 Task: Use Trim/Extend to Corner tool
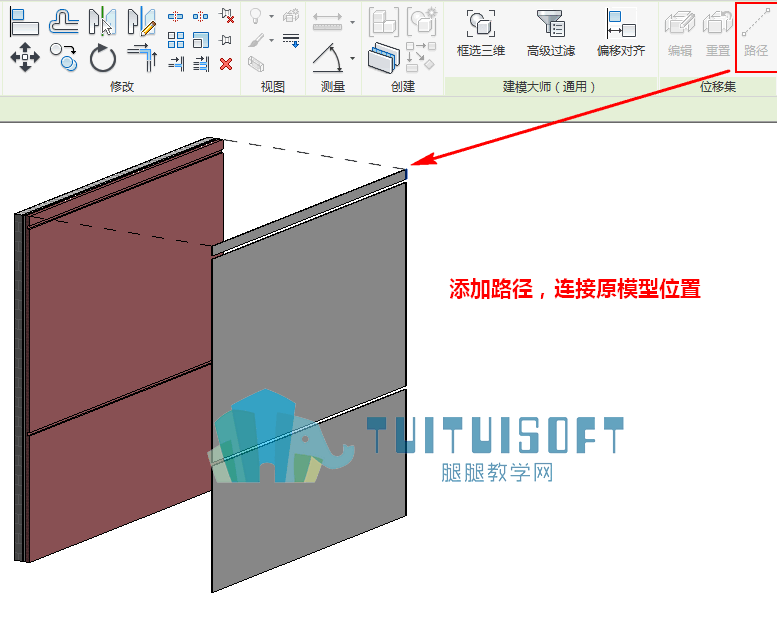(142, 58)
